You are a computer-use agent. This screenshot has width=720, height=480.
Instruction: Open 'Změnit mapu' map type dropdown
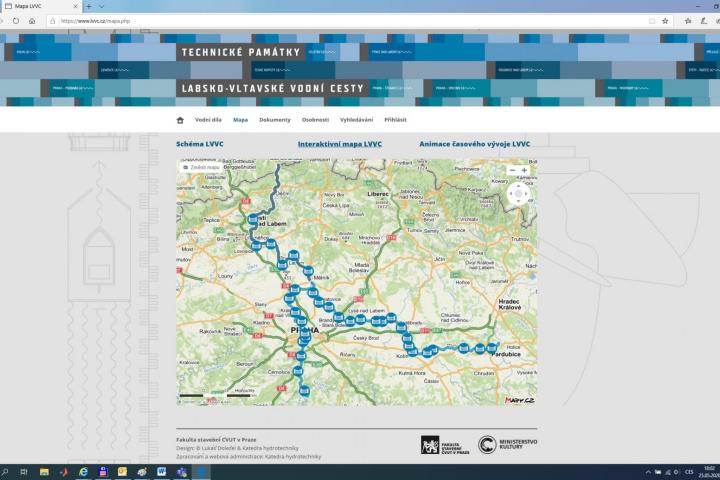[x=201, y=167]
